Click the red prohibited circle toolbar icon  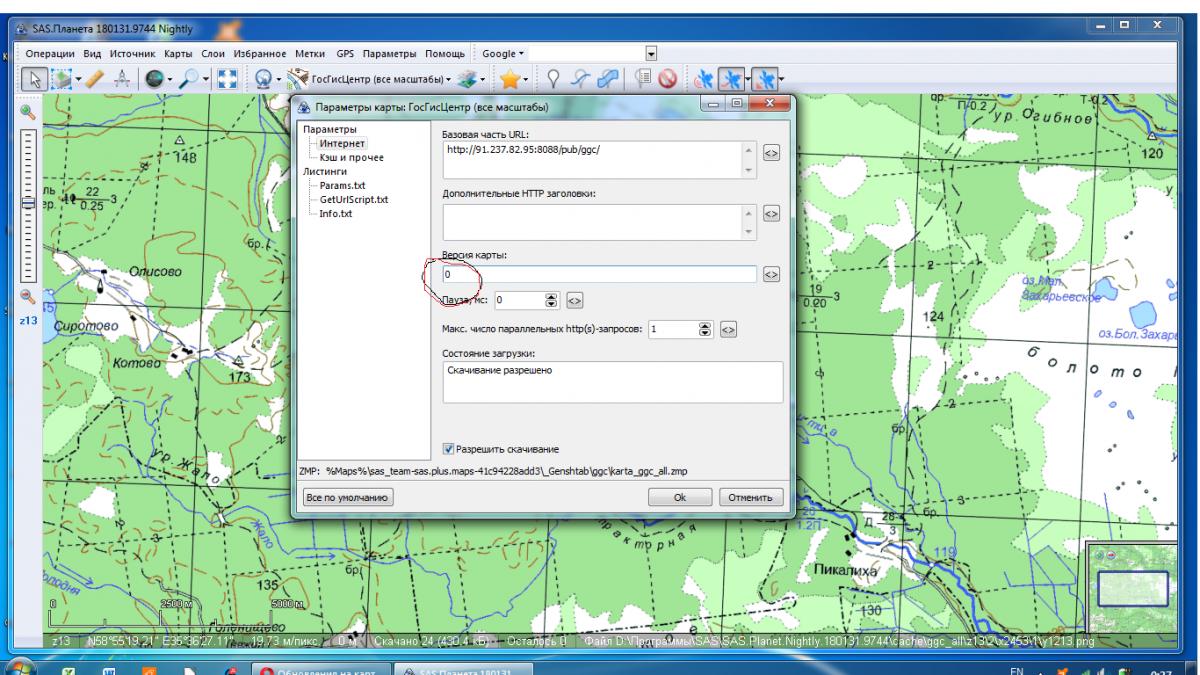[669, 79]
